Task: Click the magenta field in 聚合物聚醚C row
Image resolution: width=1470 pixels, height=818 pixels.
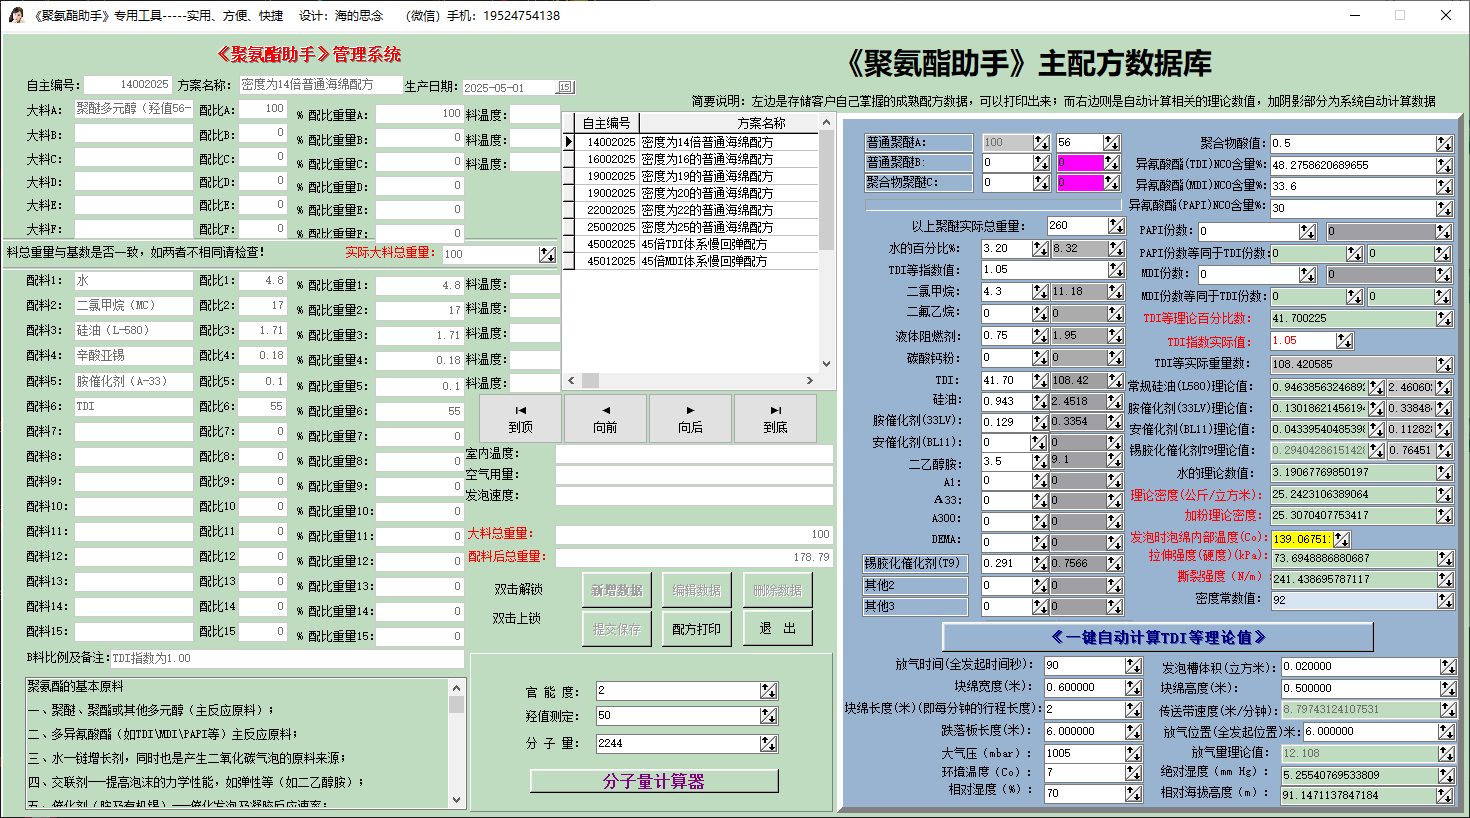Action: pos(1080,183)
